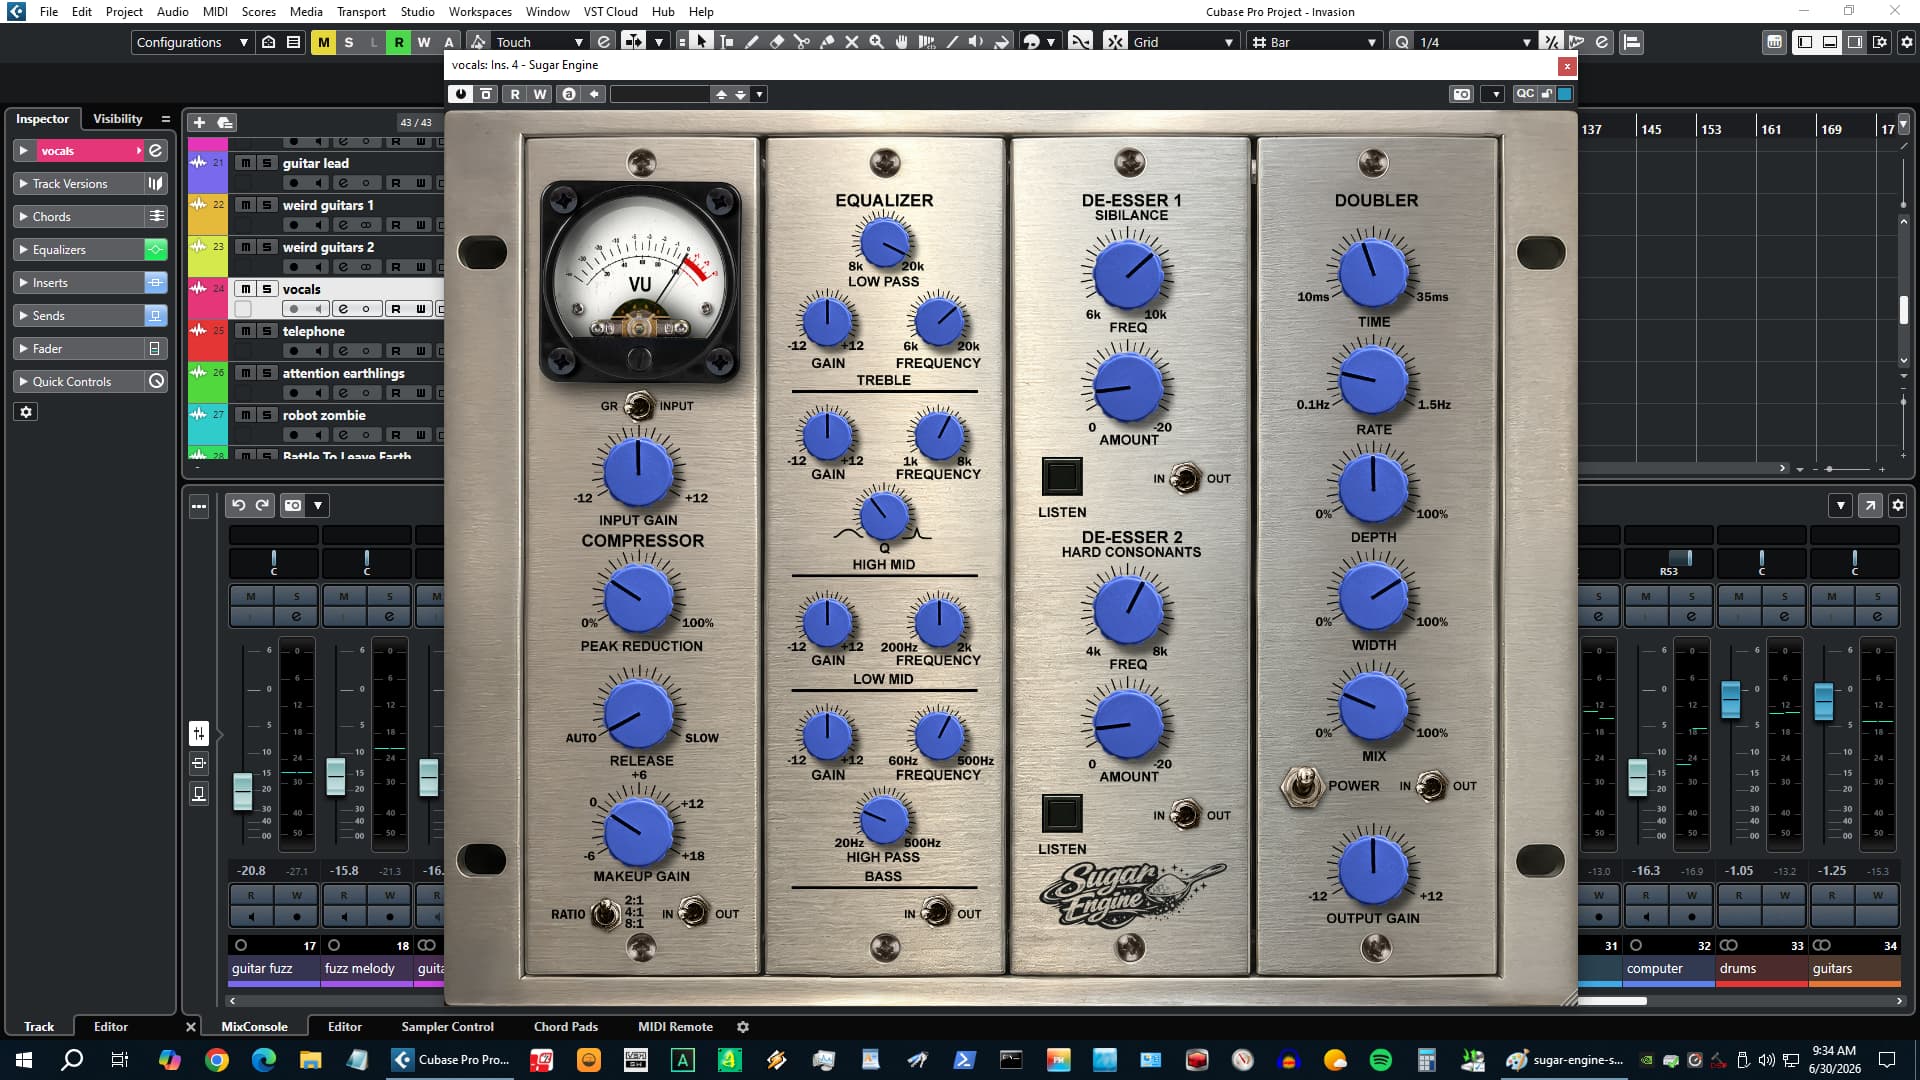This screenshot has width=1920, height=1080.
Task: Switch to the Chord Pads tab
Action: click(x=566, y=1027)
